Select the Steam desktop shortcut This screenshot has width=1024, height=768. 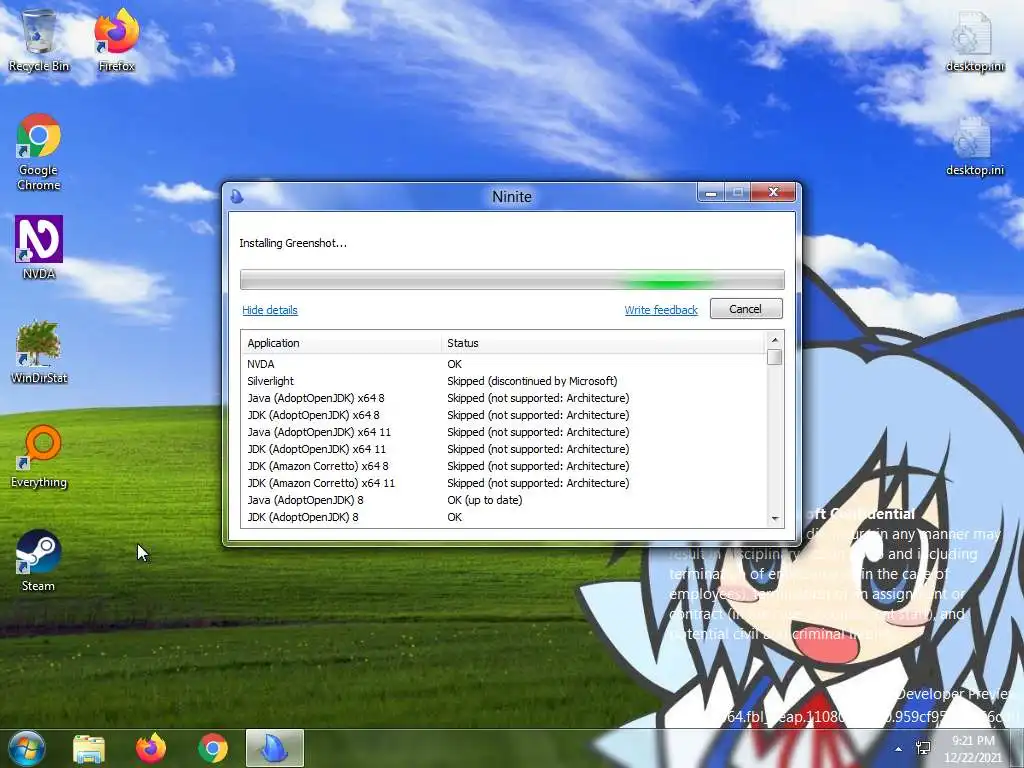39,560
